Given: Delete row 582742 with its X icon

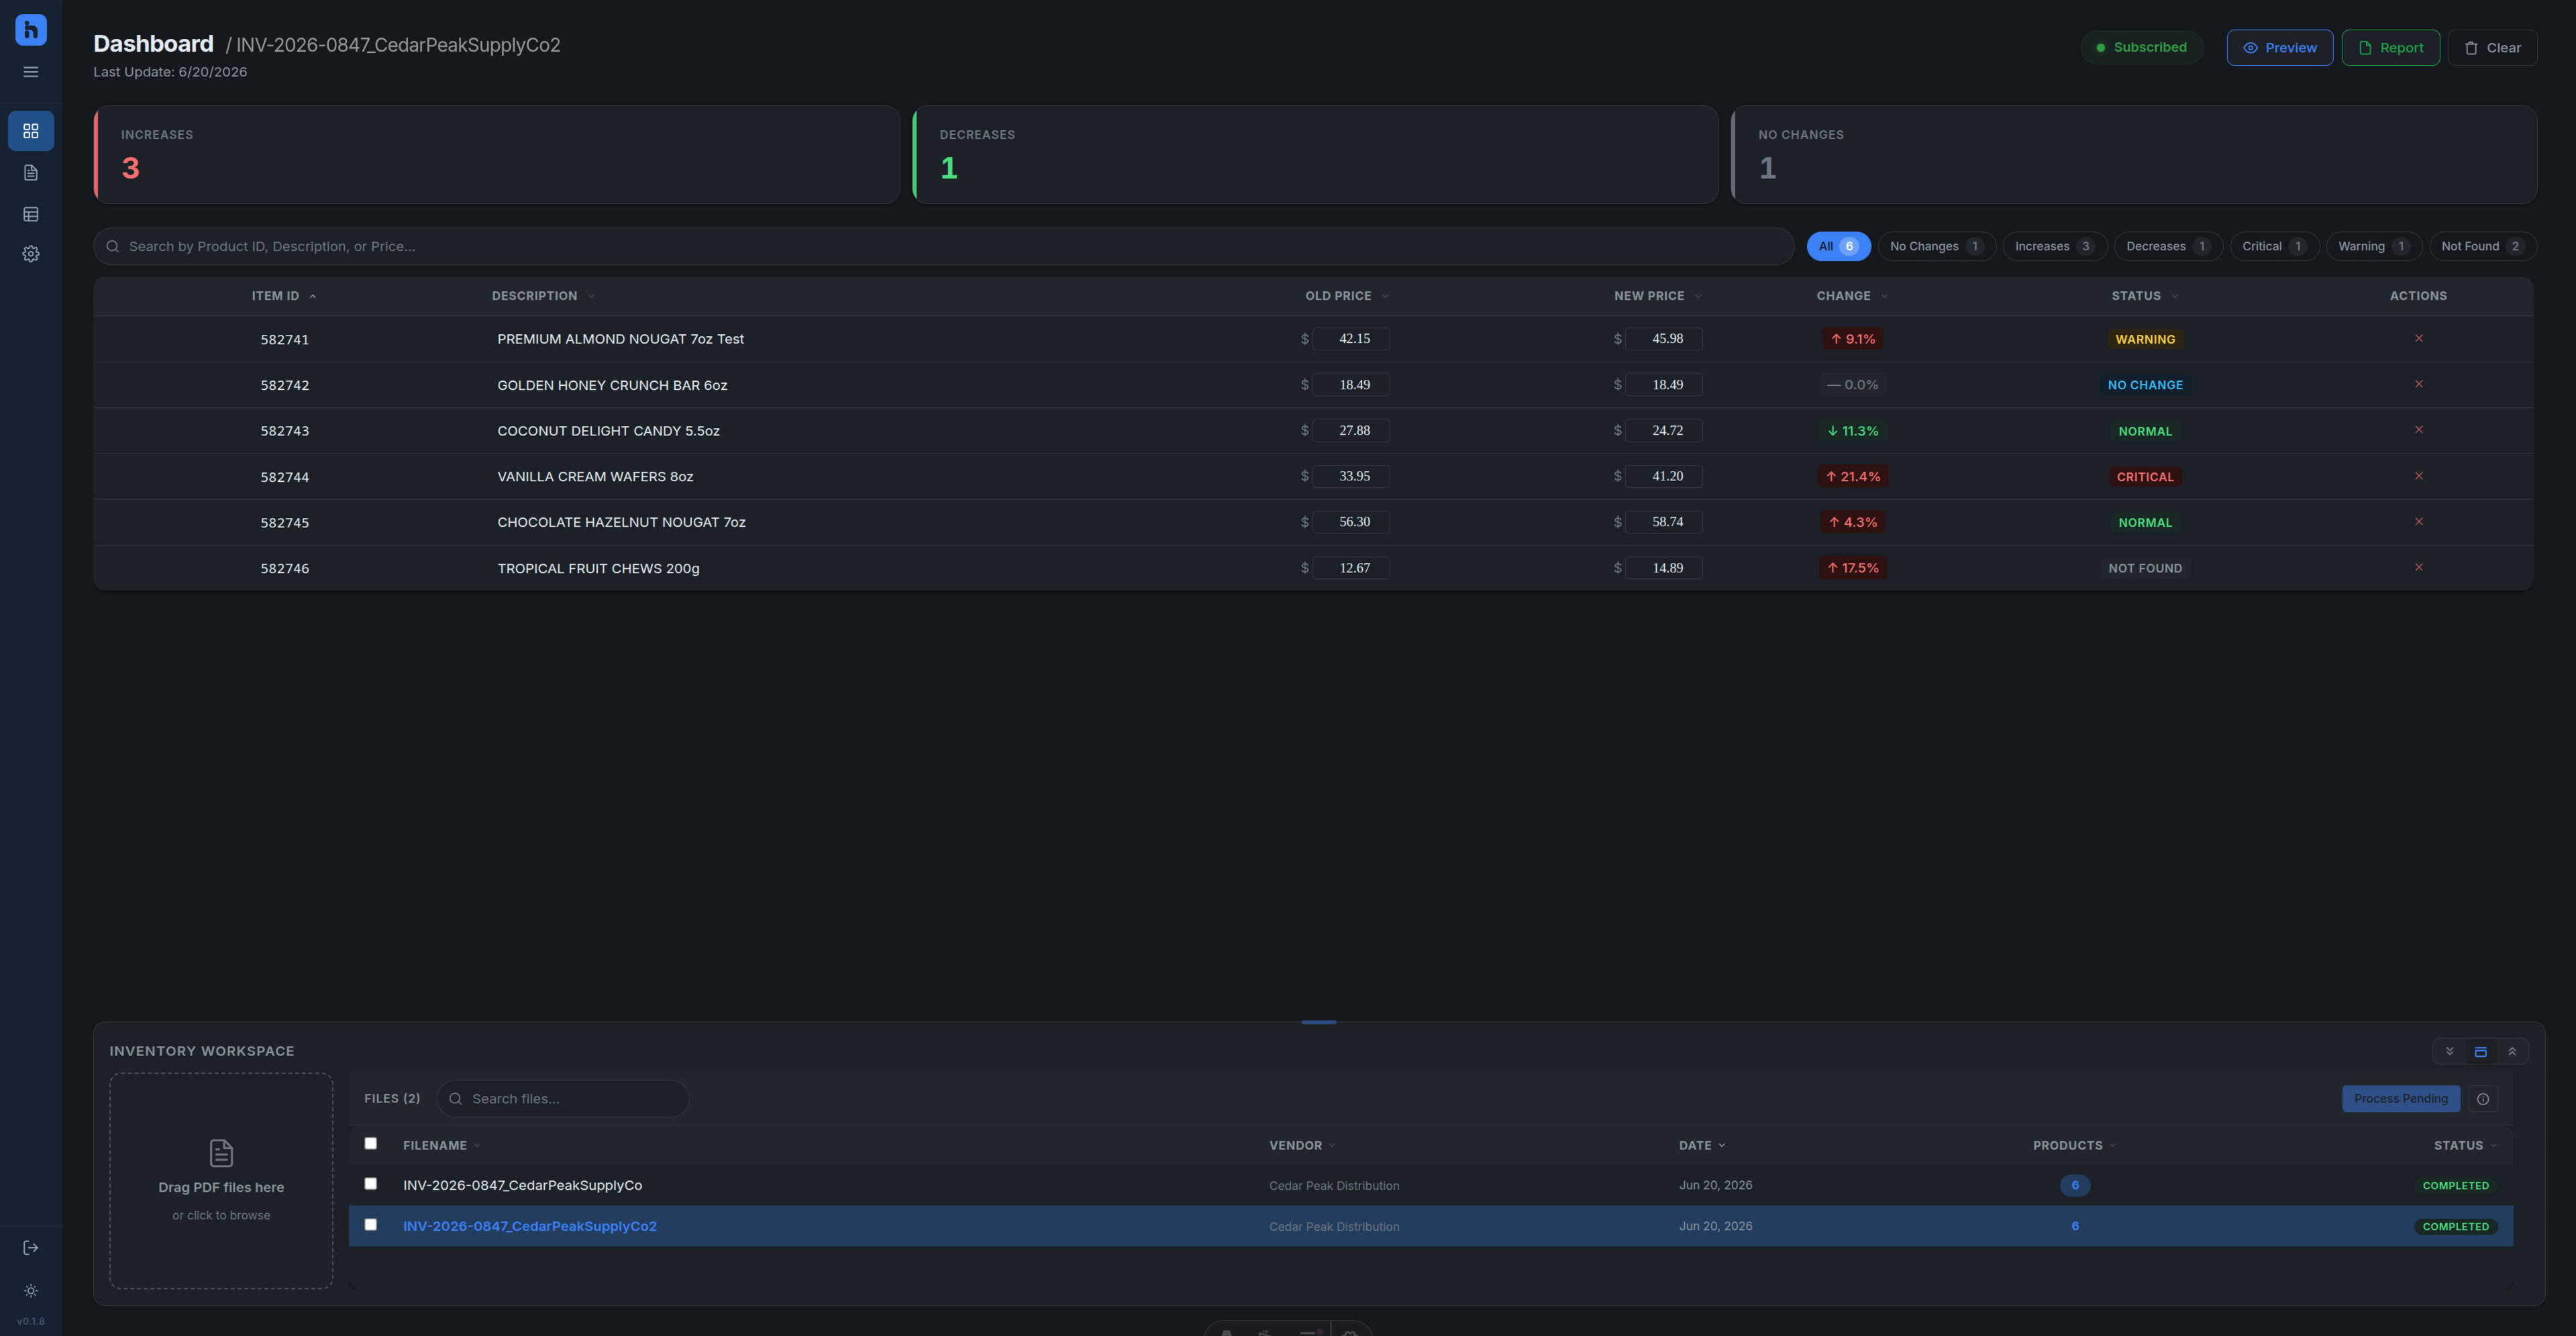Looking at the screenshot, I should pos(2419,384).
